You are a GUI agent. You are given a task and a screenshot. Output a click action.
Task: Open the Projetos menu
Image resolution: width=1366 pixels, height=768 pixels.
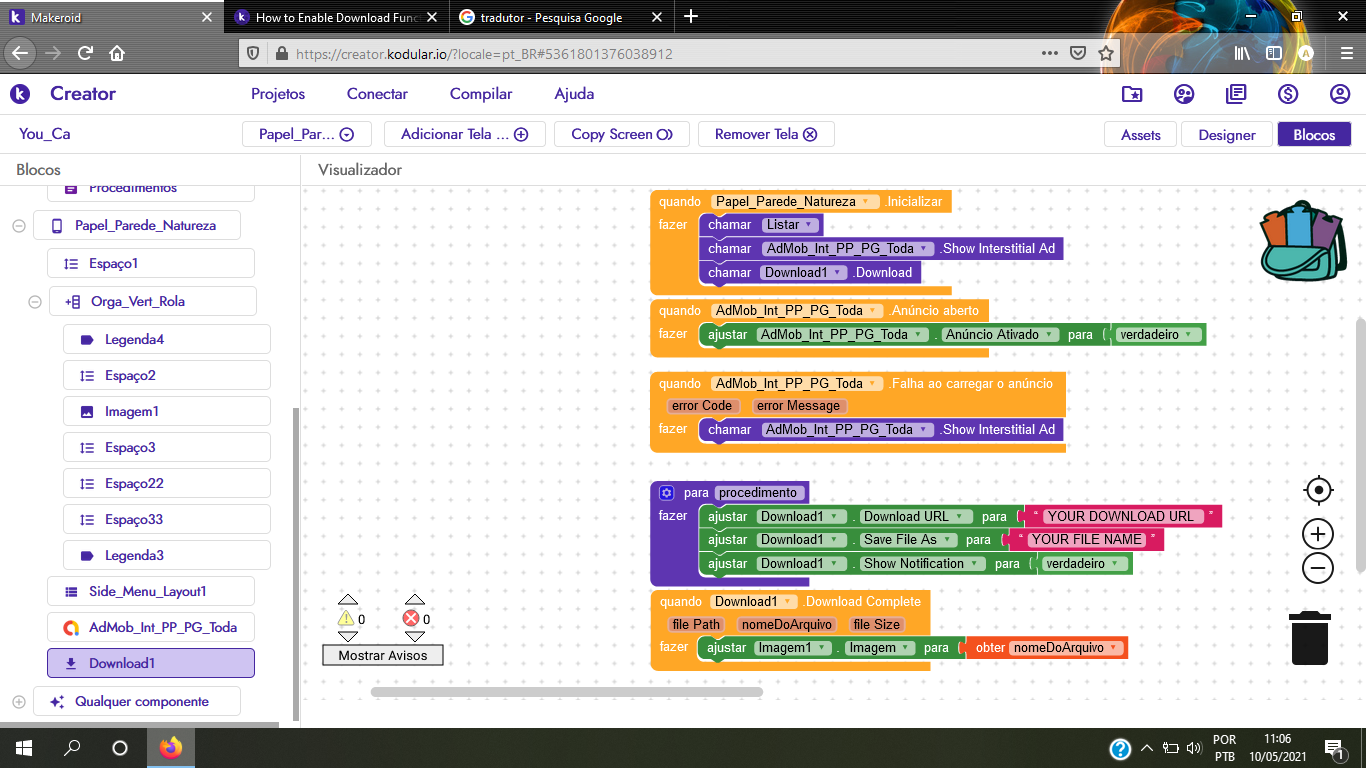pos(278,94)
